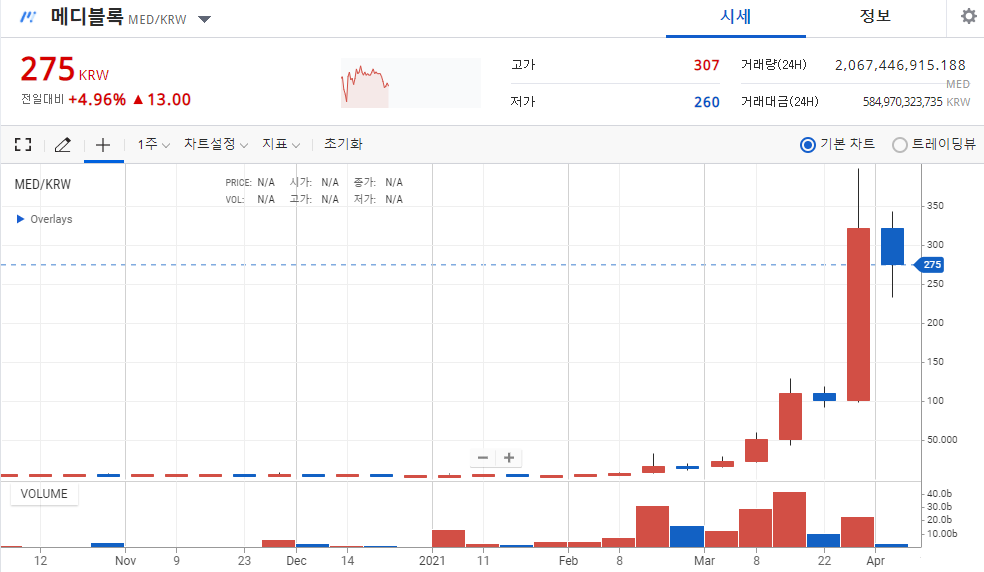This screenshot has height=572, width=984.
Task: Click the MediBloc coin logo icon
Action: [28, 17]
